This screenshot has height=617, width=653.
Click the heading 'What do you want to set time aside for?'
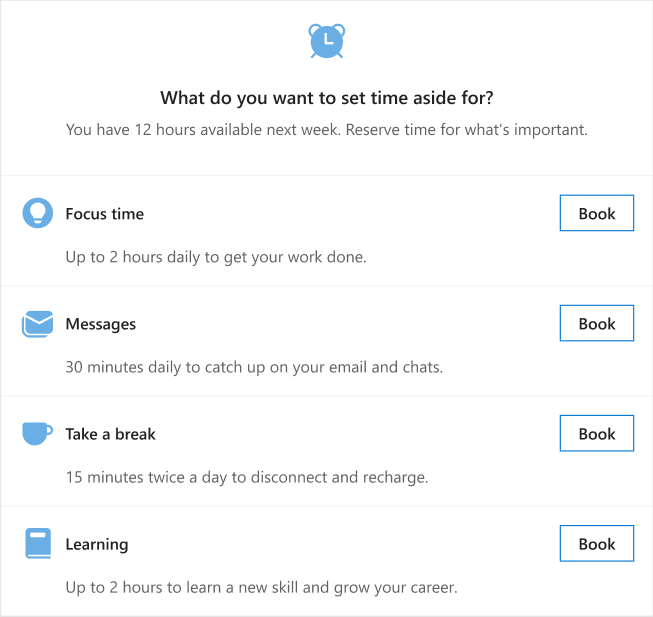[x=327, y=98]
